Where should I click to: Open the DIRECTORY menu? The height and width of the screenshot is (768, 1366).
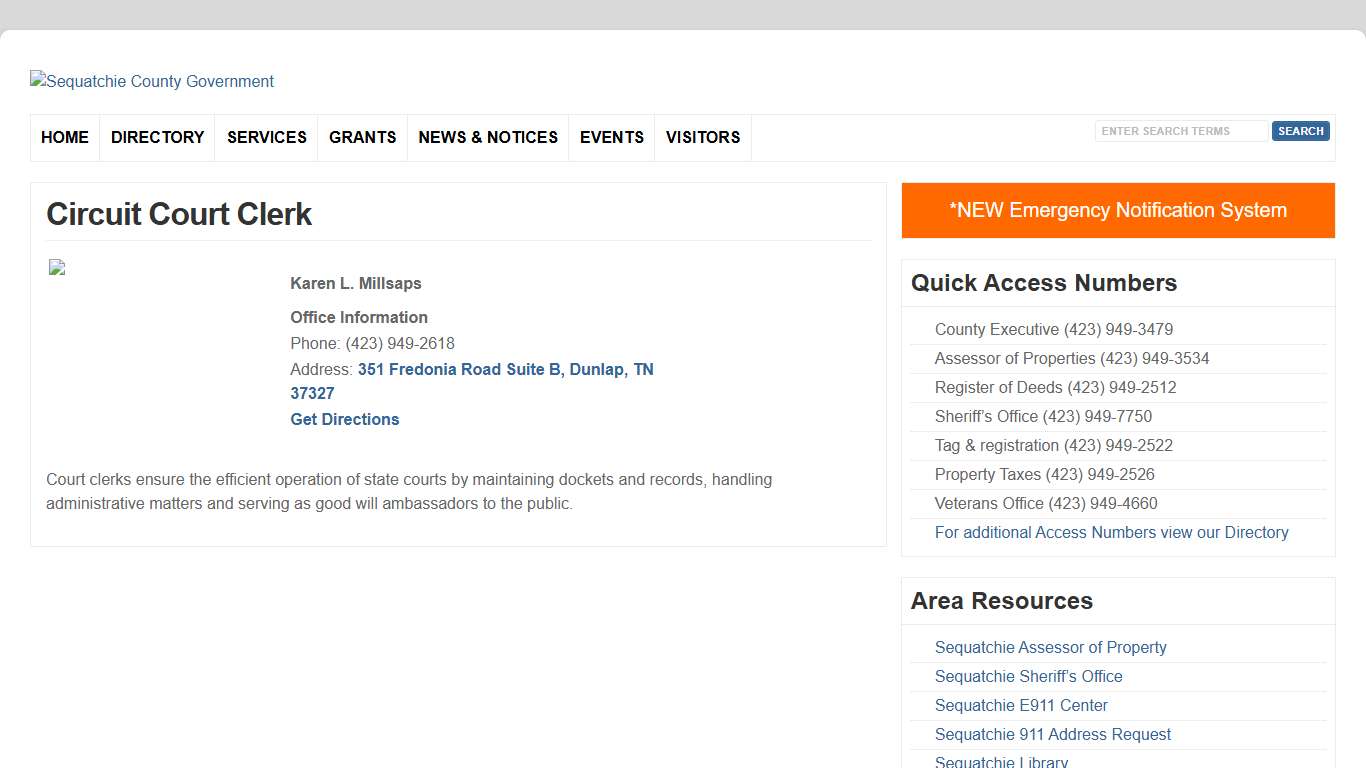coord(157,138)
